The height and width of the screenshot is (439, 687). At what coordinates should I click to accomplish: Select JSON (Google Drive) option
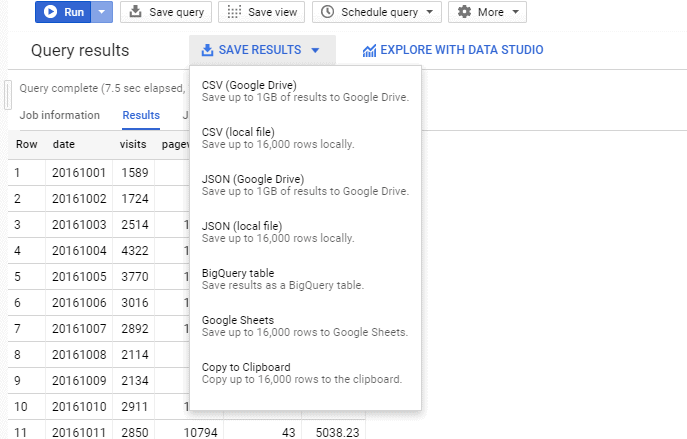tap(305, 185)
